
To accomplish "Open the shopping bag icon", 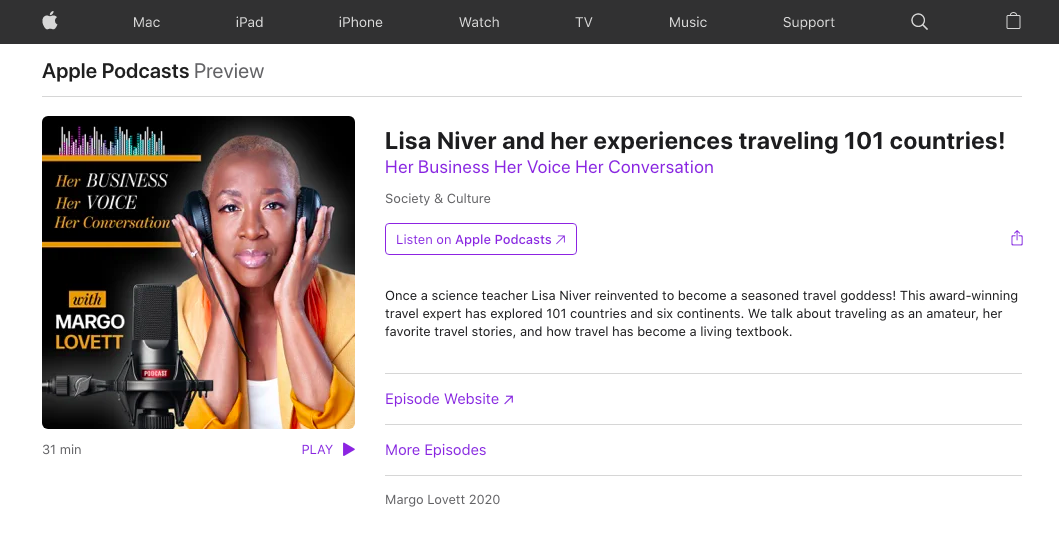I will (1013, 21).
